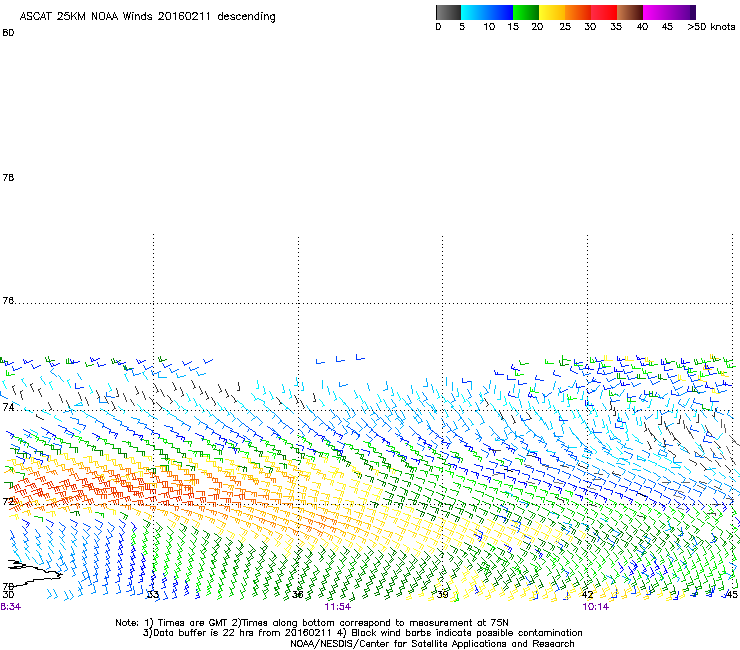The width and height of the screenshot is (740, 650).
Task: Click the 33 longitude axis label
Action: click(x=153, y=594)
